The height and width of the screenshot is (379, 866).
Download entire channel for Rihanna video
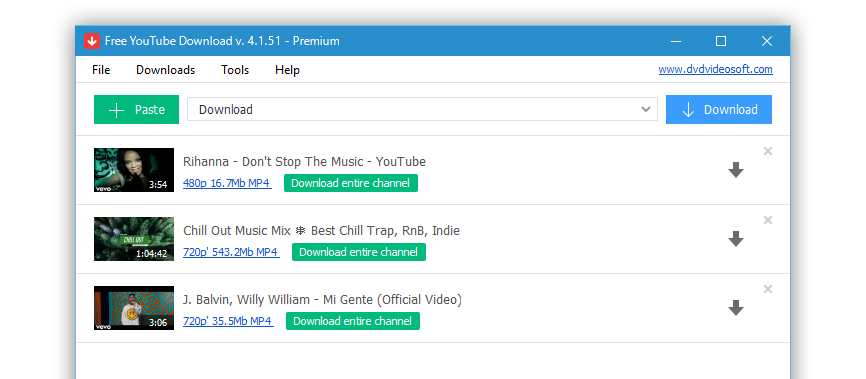(x=351, y=183)
